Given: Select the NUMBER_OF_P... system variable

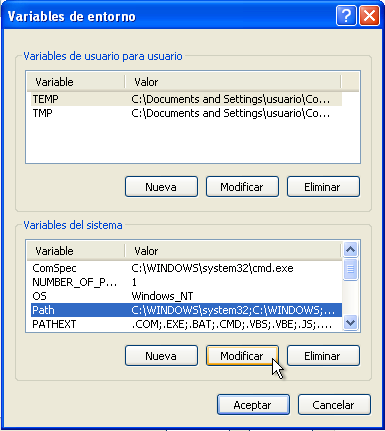Looking at the screenshot, I should pos(186,282).
